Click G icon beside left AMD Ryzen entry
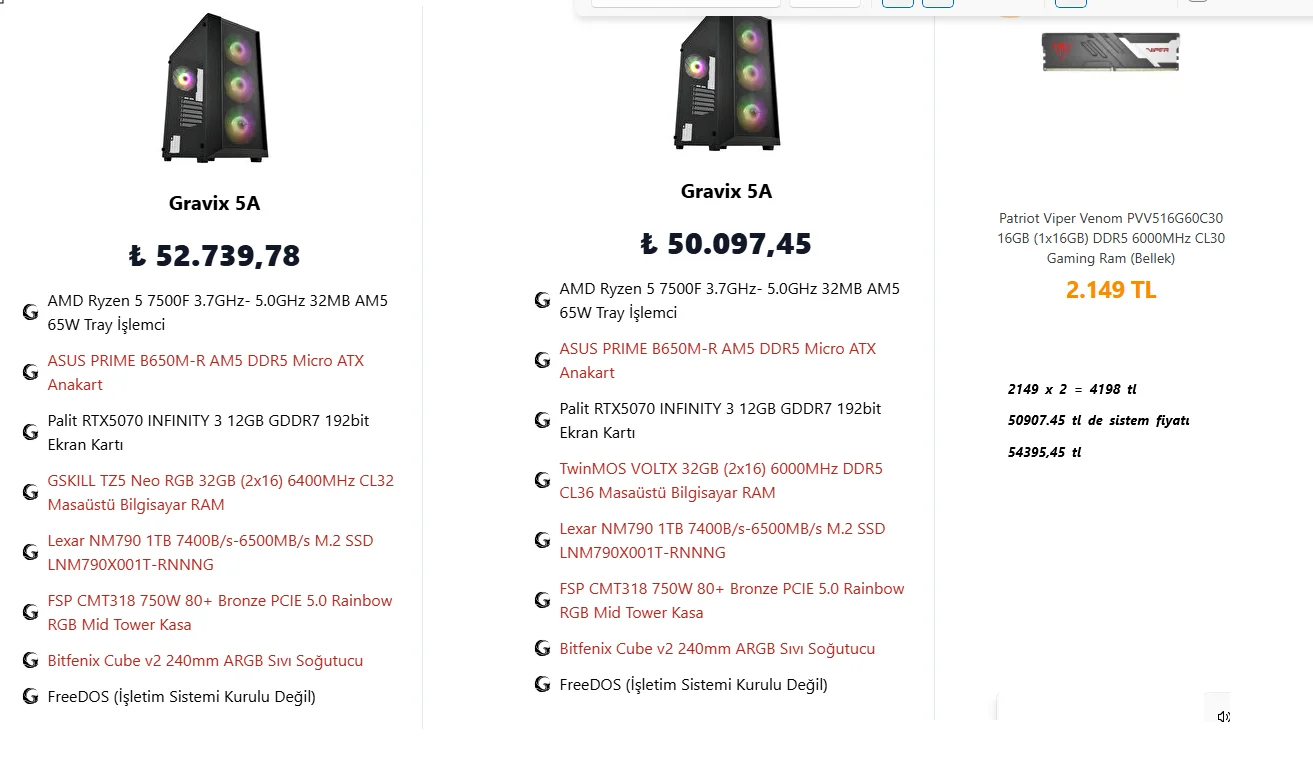1313x774 pixels. pos(31,312)
